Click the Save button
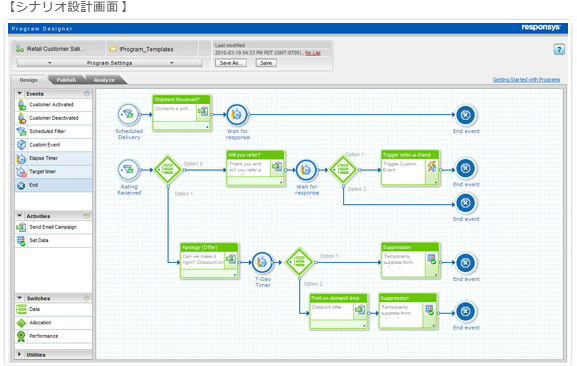This screenshot has width=577, height=366. [x=266, y=63]
